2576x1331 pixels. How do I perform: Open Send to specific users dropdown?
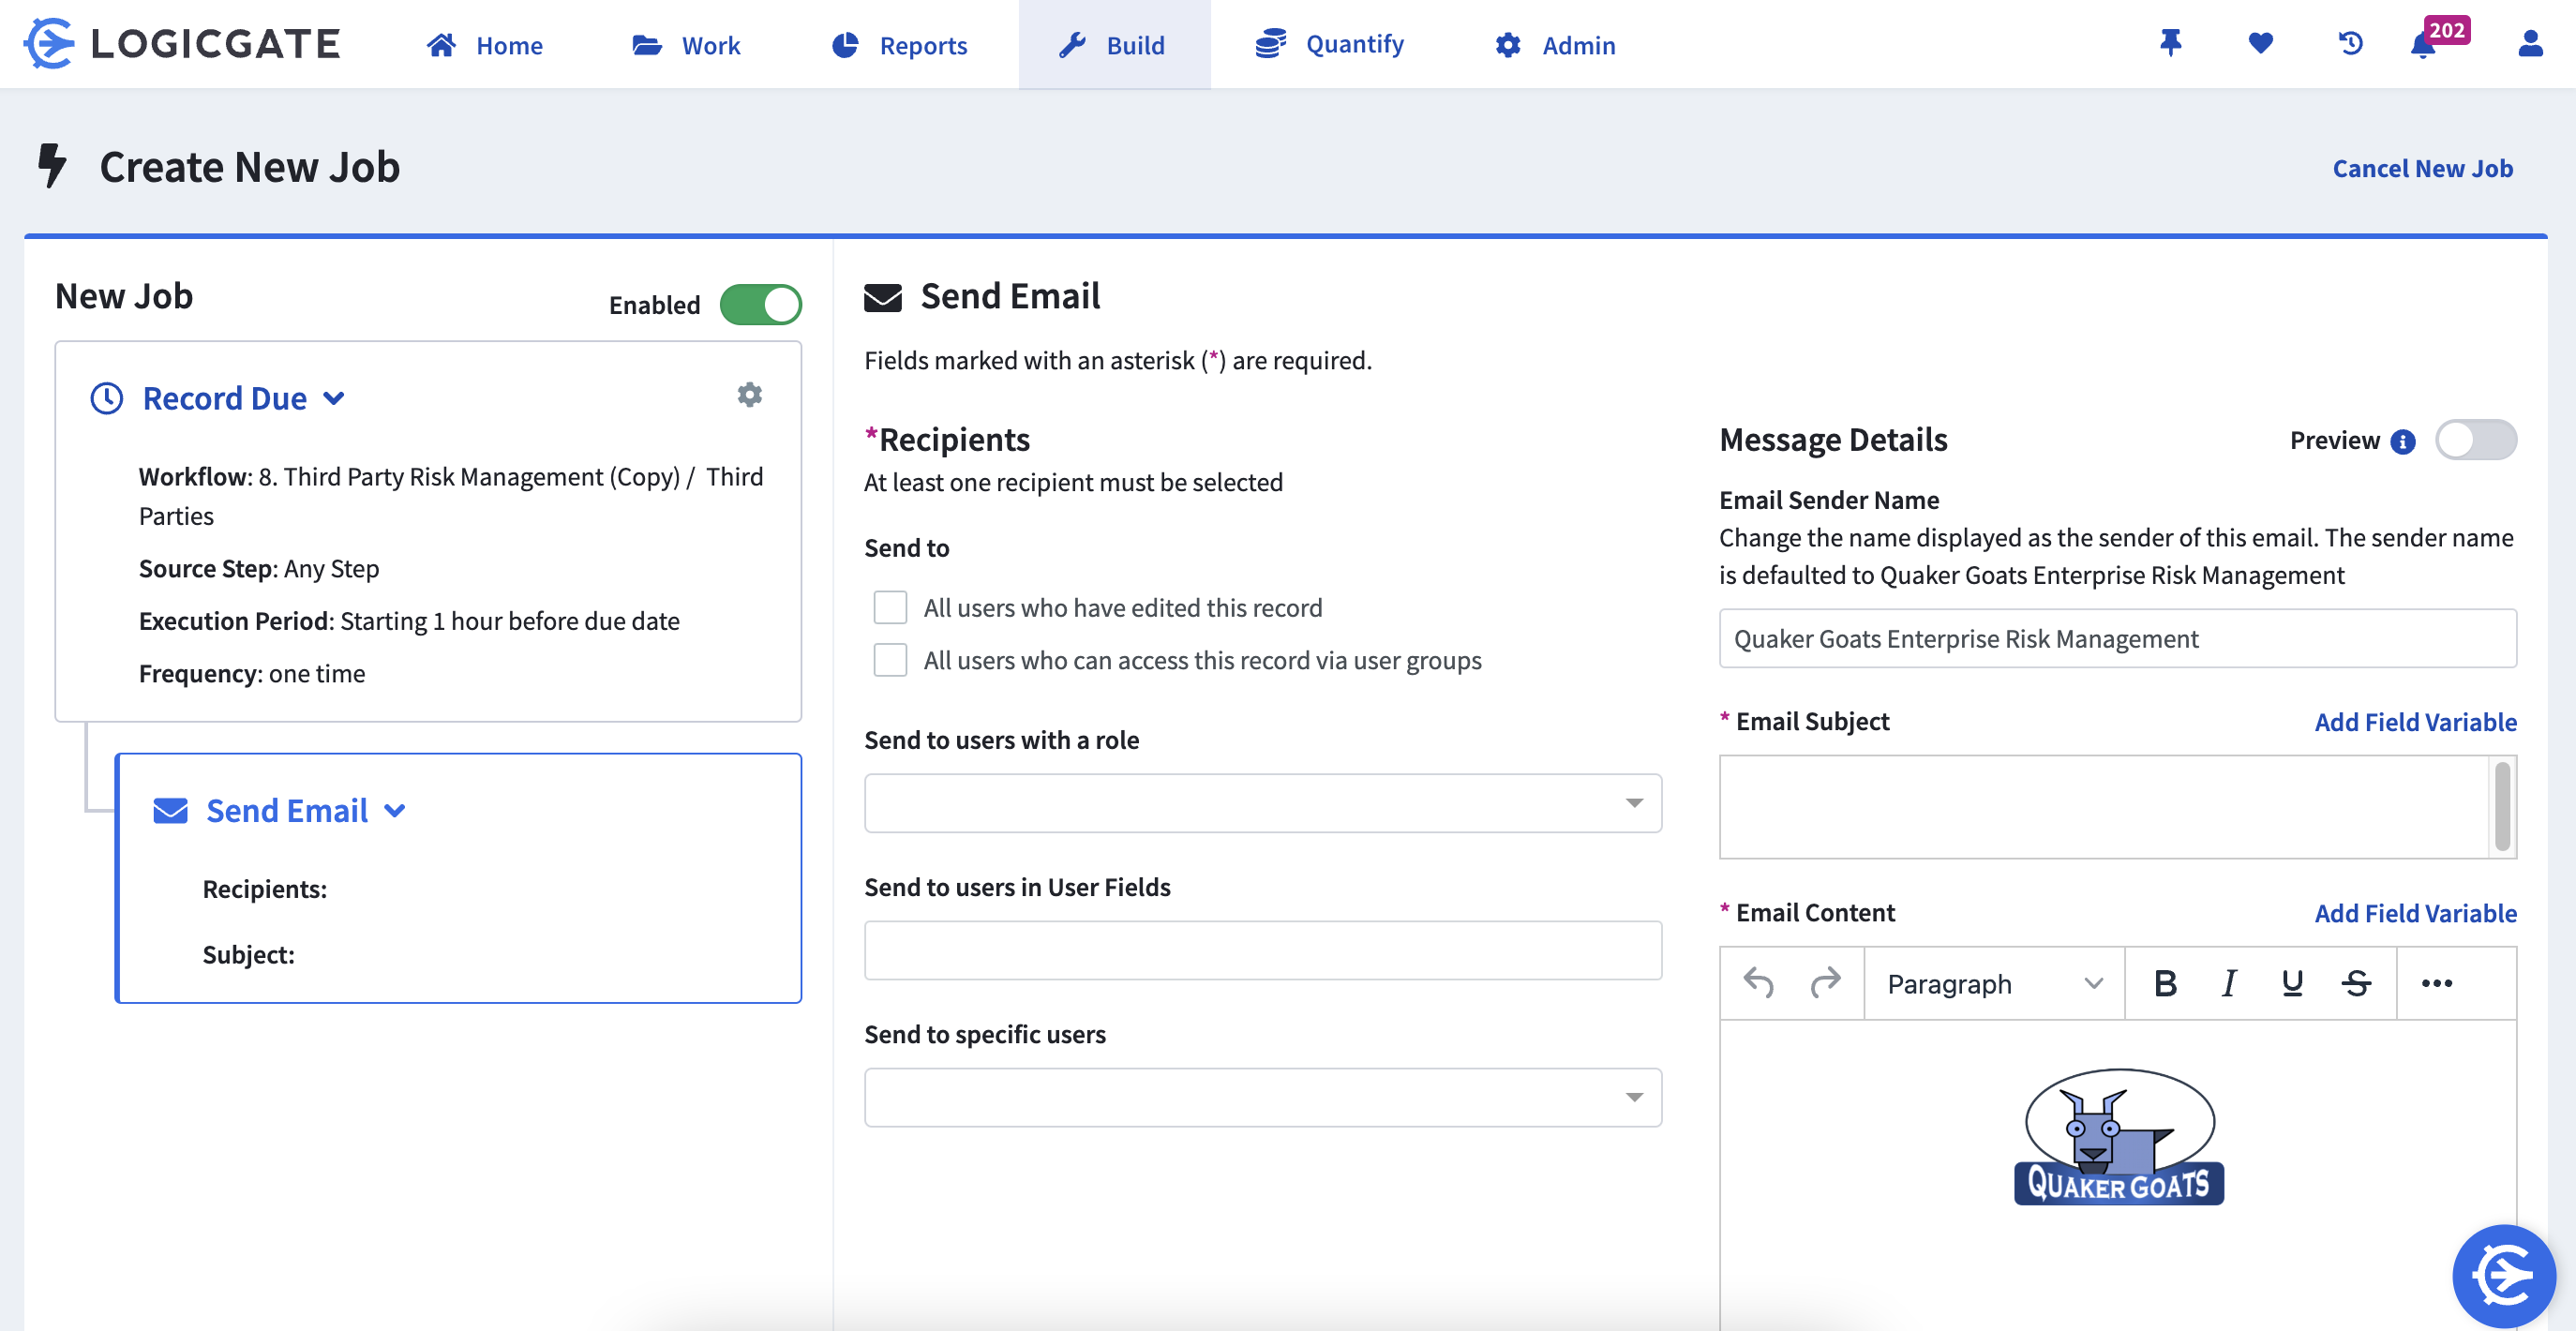click(x=1262, y=1098)
